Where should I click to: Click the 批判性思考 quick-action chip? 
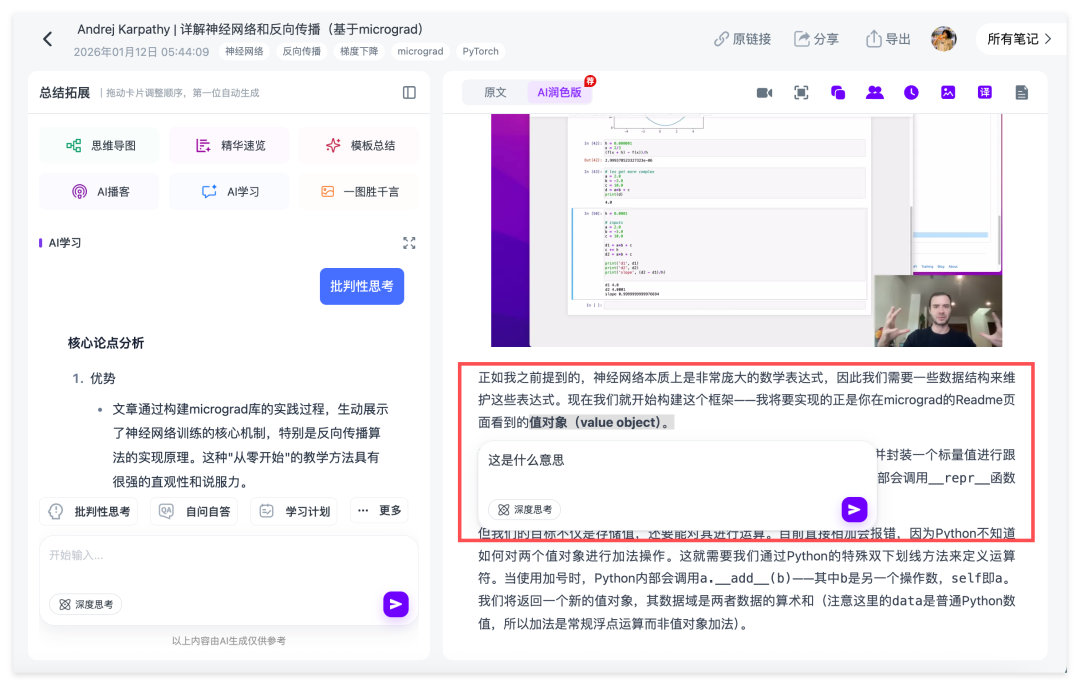point(89,511)
